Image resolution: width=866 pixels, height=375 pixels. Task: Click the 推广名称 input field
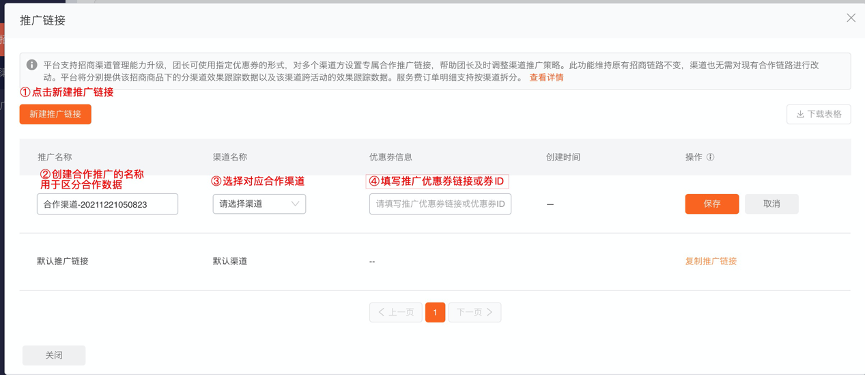click(108, 204)
